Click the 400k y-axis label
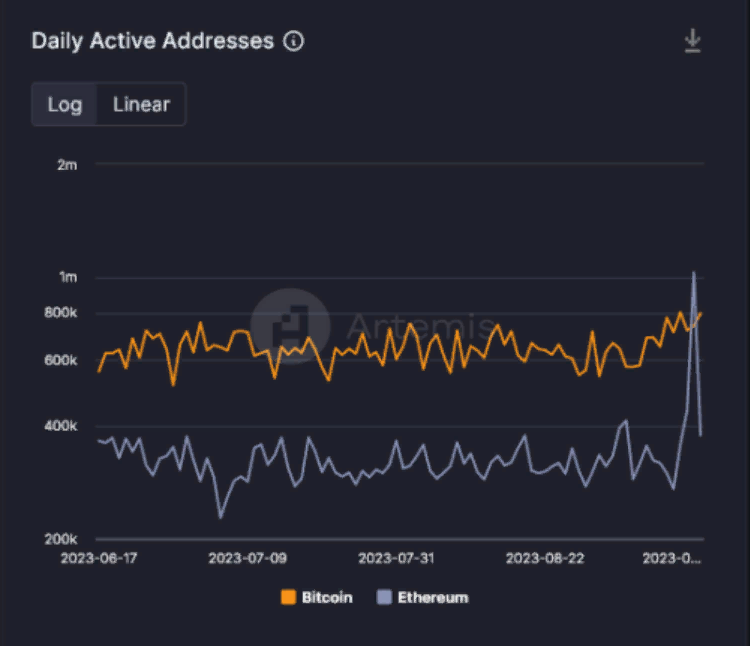750x646 pixels. [x=61, y=426]
